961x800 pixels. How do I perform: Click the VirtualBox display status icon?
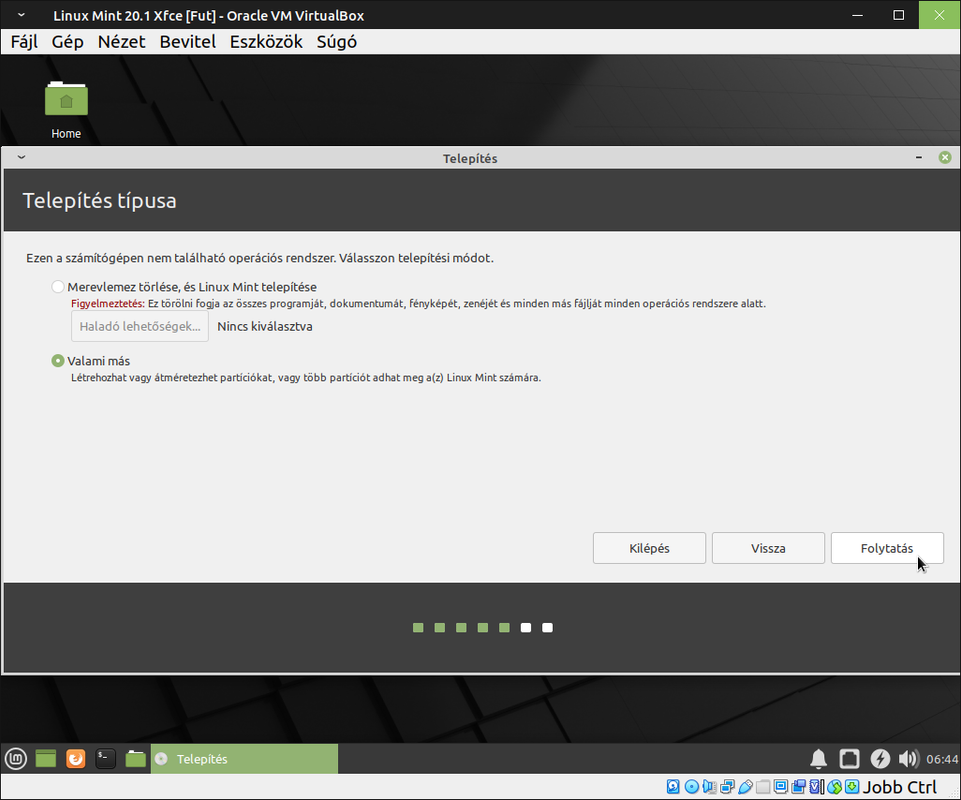tap(781, 787)
